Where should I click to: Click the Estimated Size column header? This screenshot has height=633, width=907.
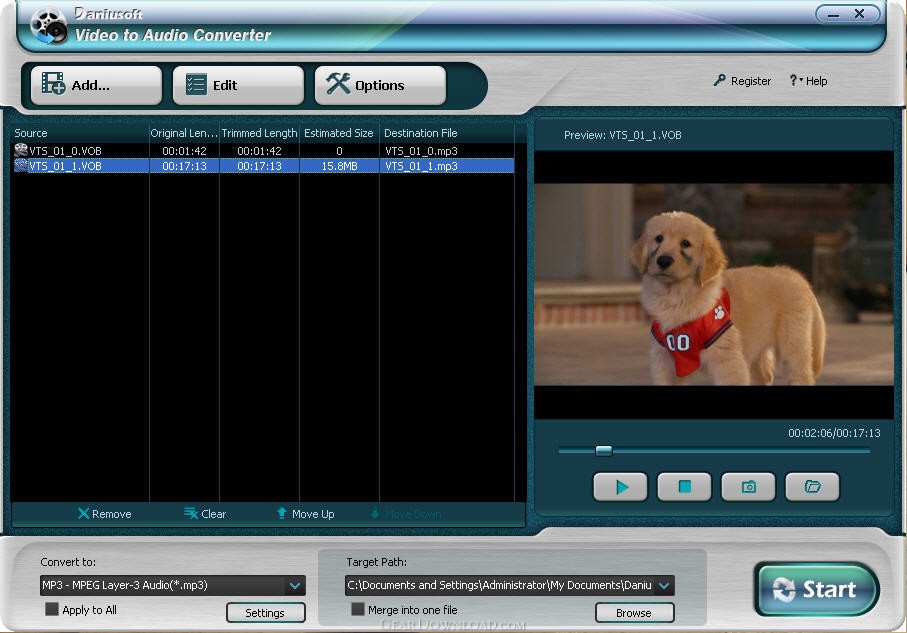[x=339, y=133]
